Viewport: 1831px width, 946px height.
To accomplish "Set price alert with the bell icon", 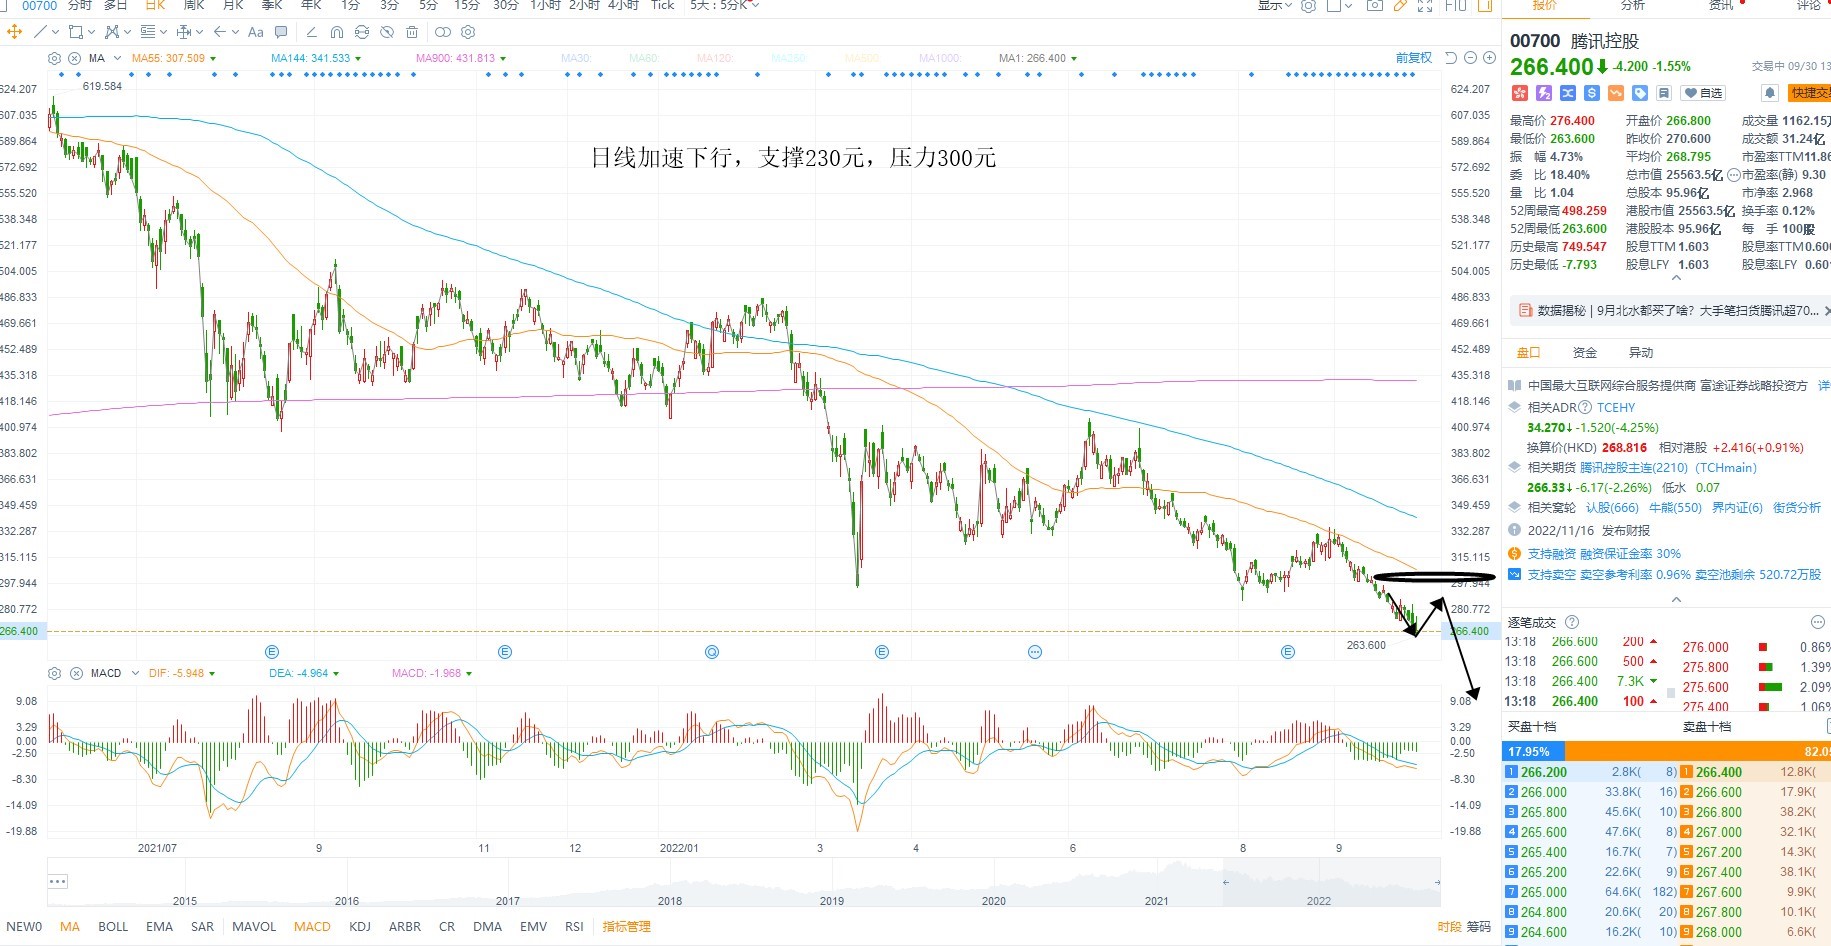I will coord(1769,93).
